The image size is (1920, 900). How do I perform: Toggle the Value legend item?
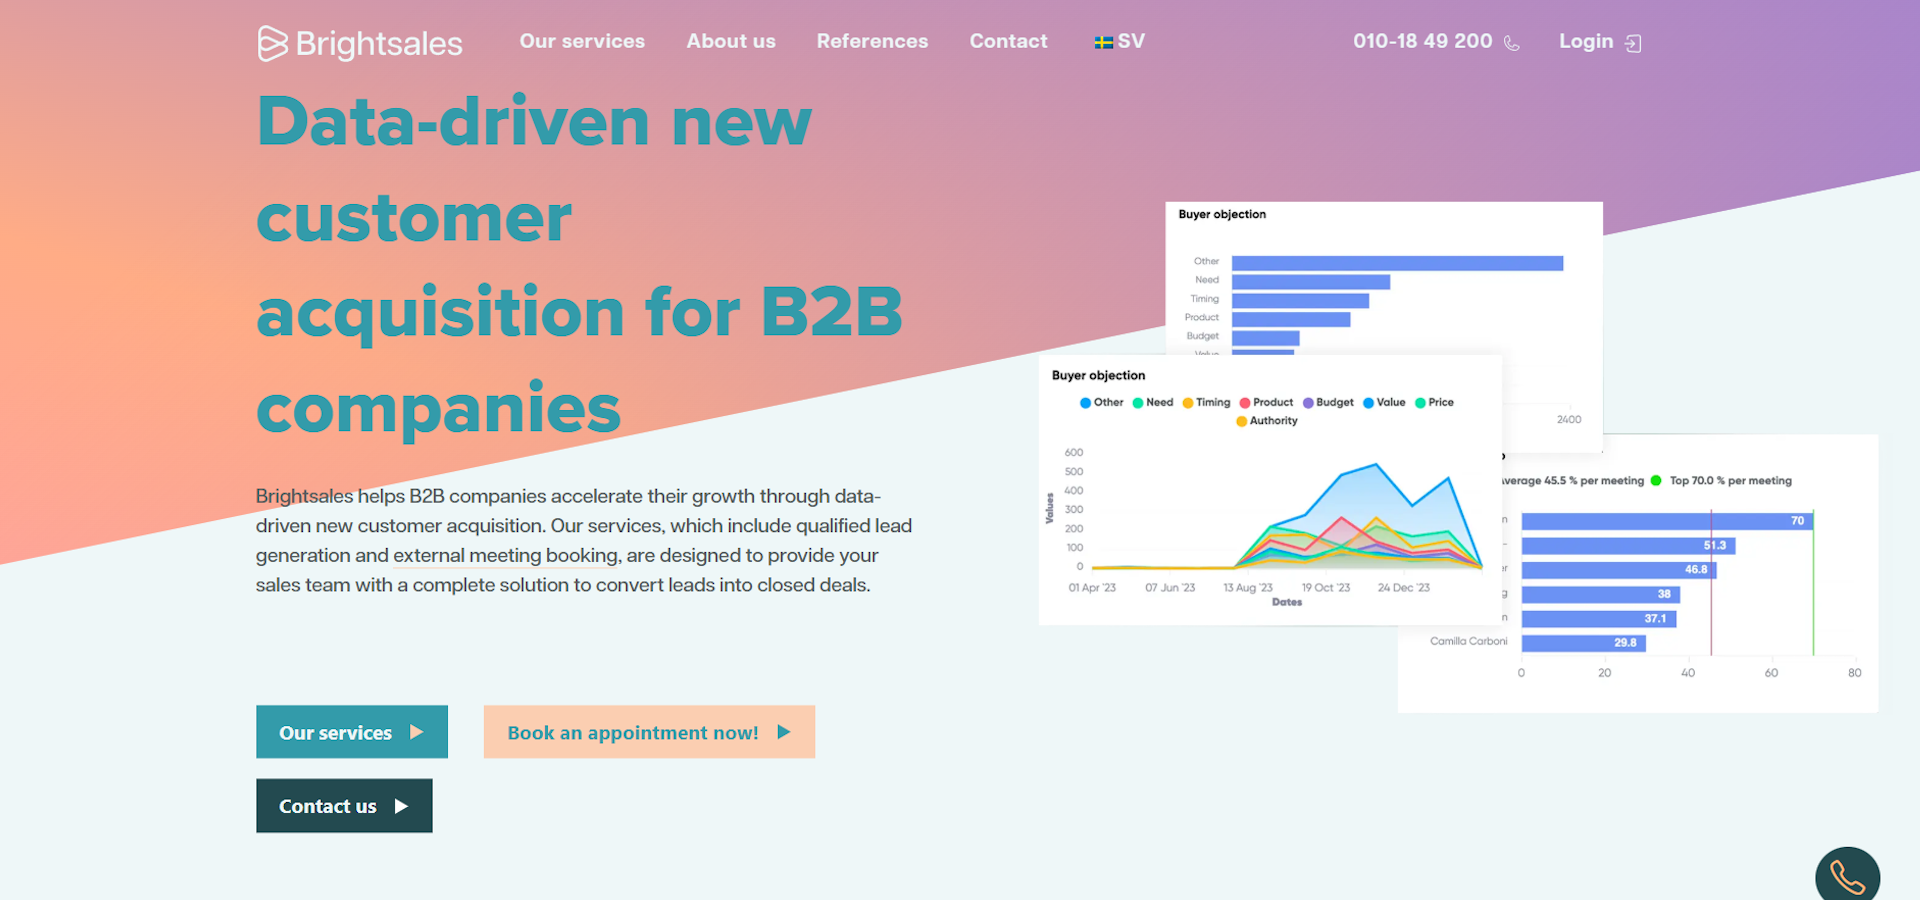1385,402
